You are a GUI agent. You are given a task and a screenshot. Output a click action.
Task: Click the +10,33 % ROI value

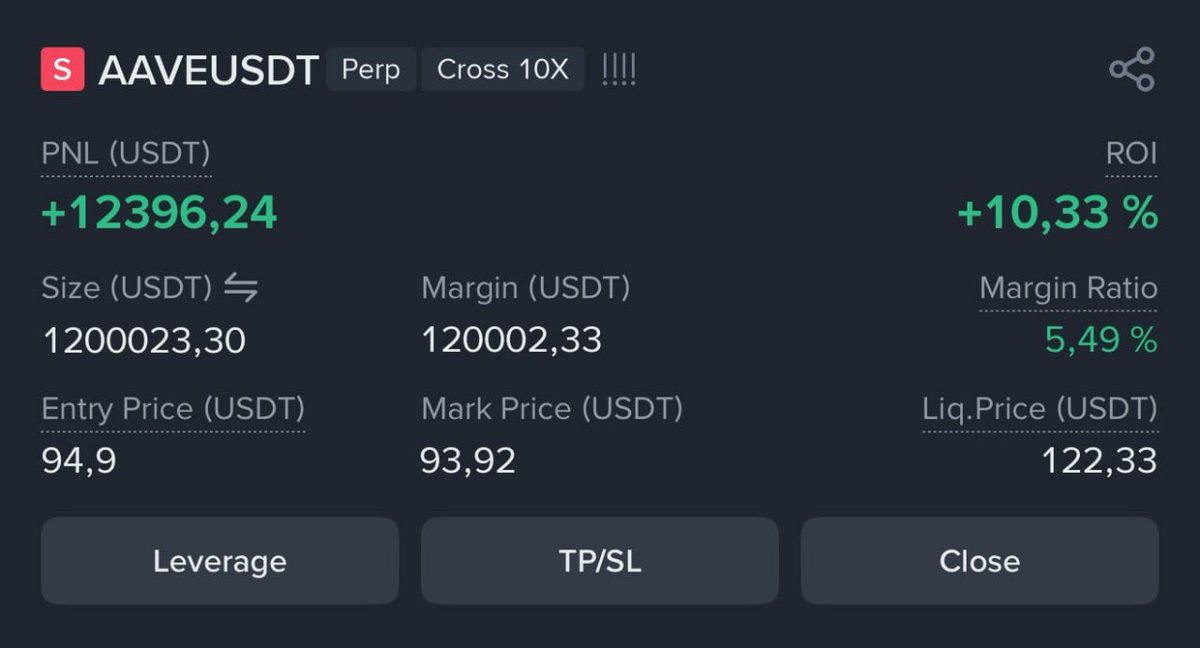[1057, 213]
